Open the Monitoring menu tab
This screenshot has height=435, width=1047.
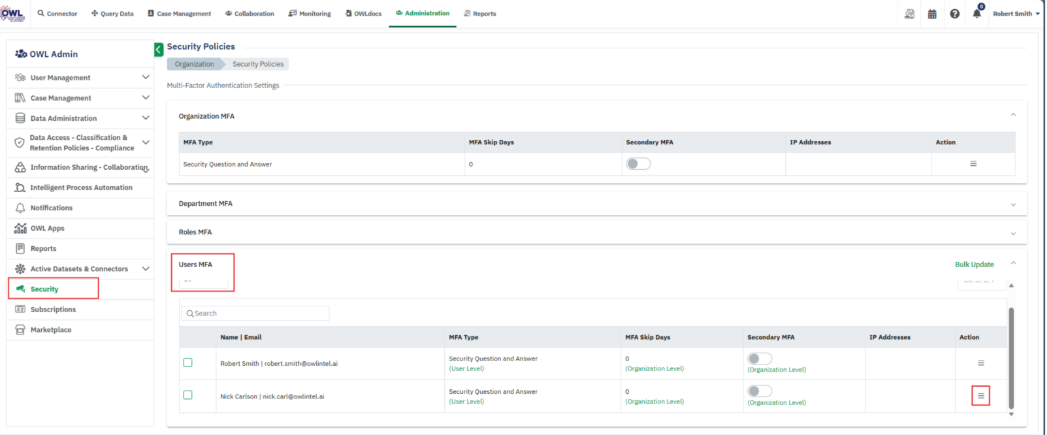[308, 14]
